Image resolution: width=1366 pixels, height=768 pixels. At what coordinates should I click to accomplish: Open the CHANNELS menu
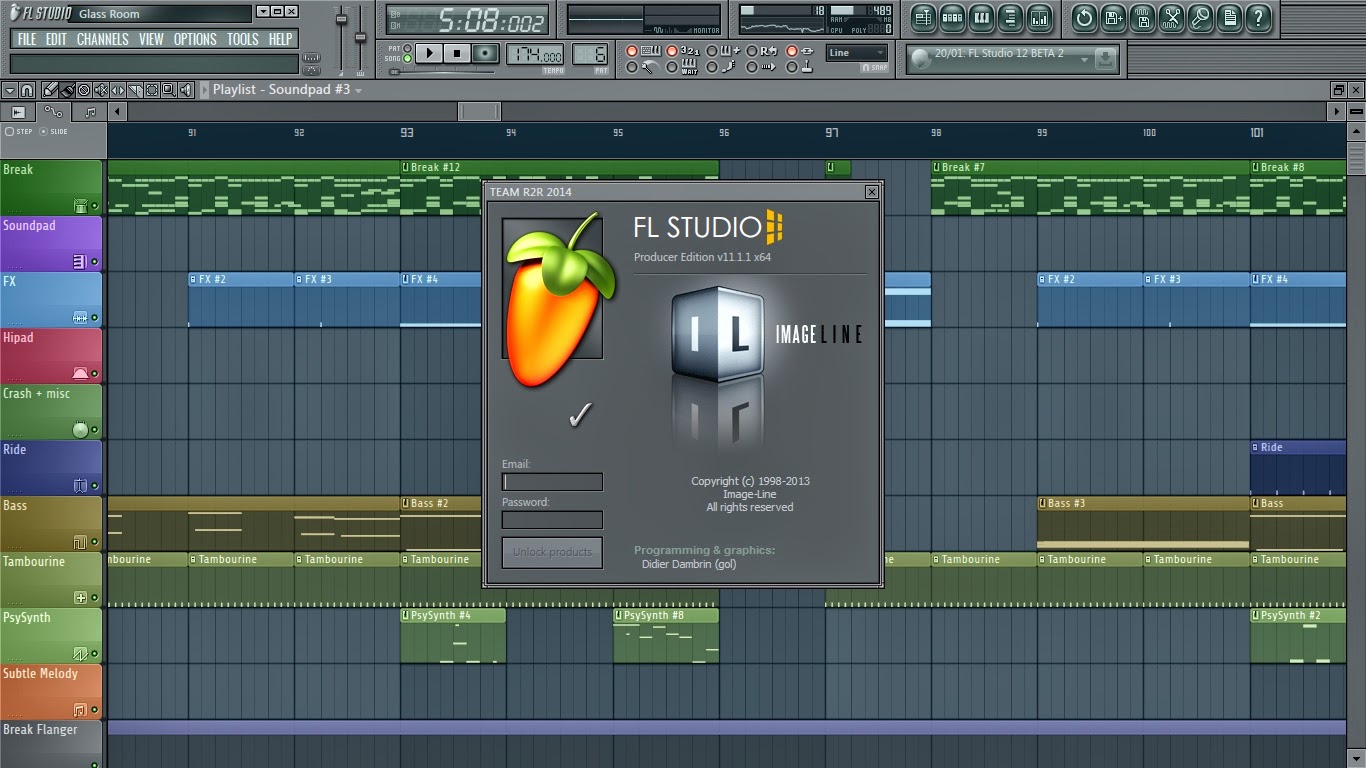(x=103, y=39)
